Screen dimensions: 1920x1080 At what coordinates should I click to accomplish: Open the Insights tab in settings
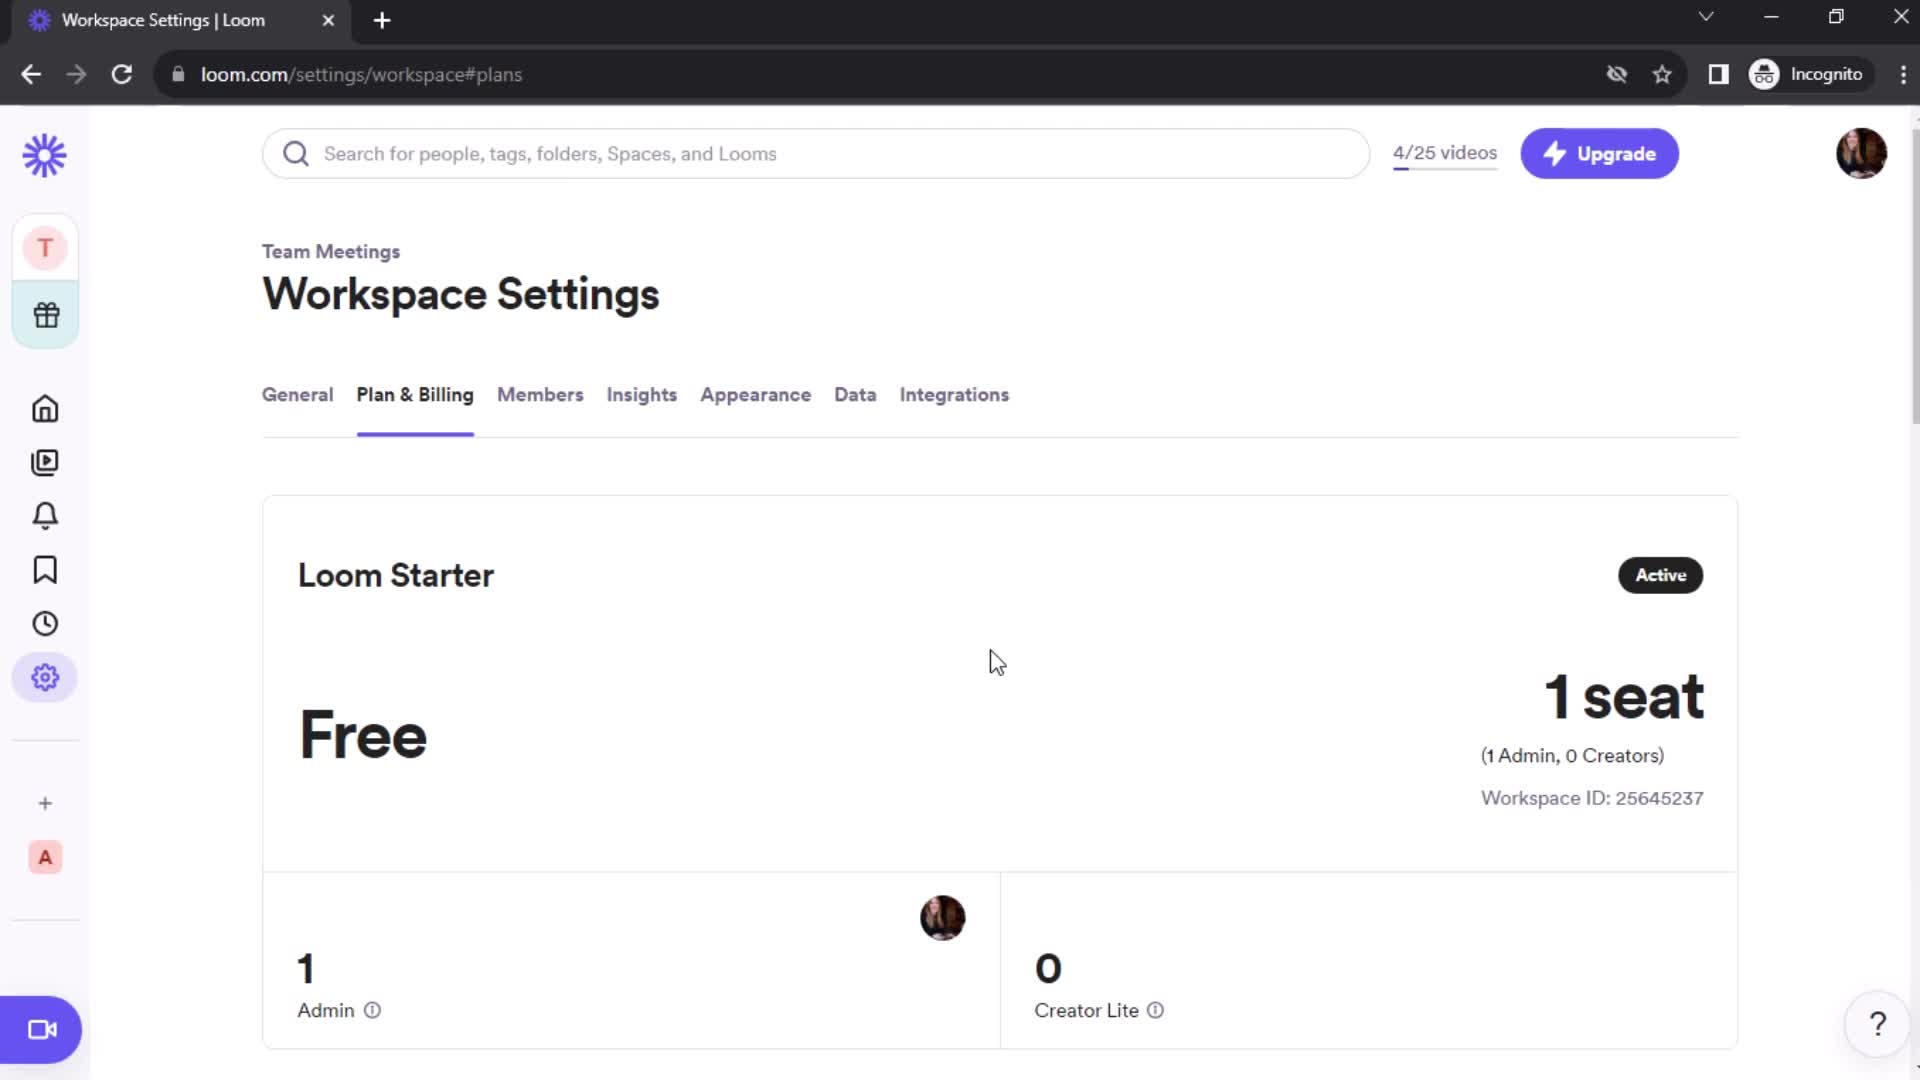[x=642, y=394]
